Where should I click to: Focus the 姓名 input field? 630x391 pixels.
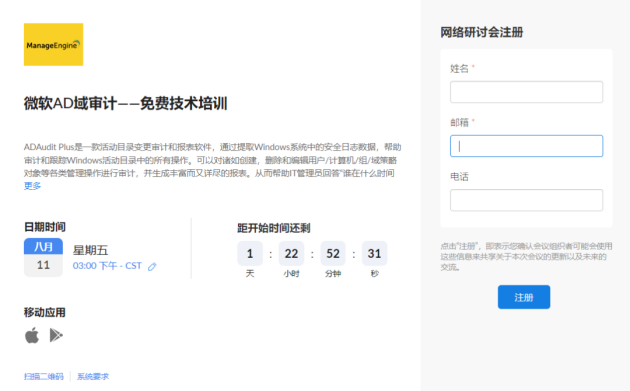point(526,92)
